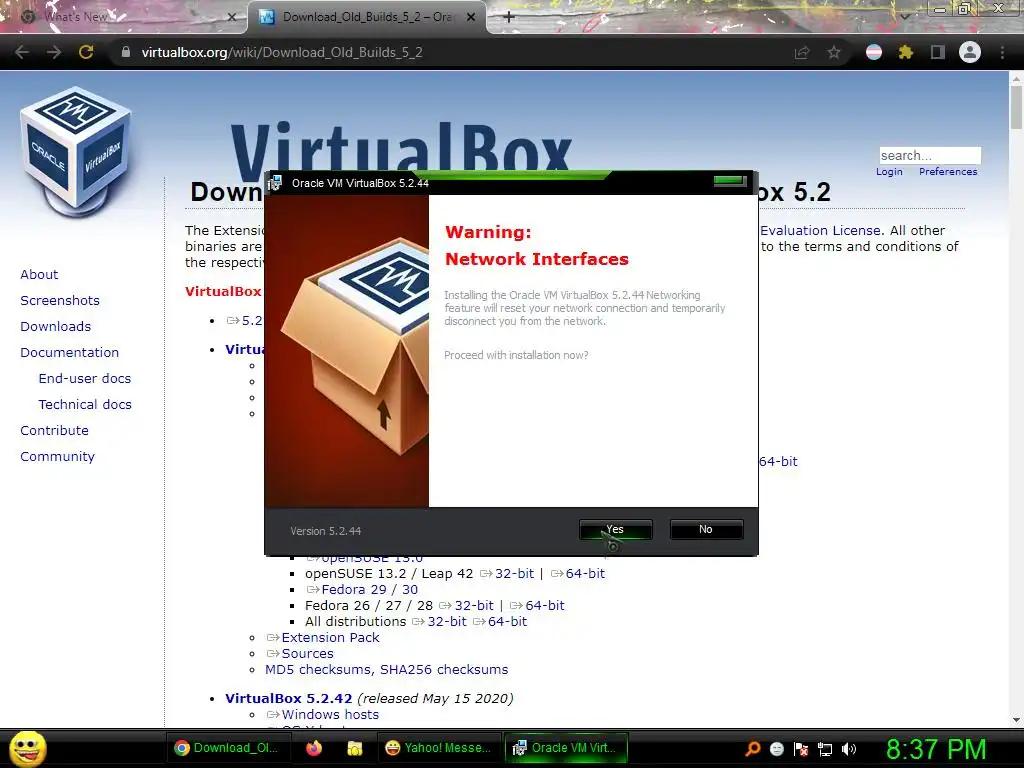Open the file folder taskbar icon
Viewport: 1024px width, 768px height.
click(355, 748)
